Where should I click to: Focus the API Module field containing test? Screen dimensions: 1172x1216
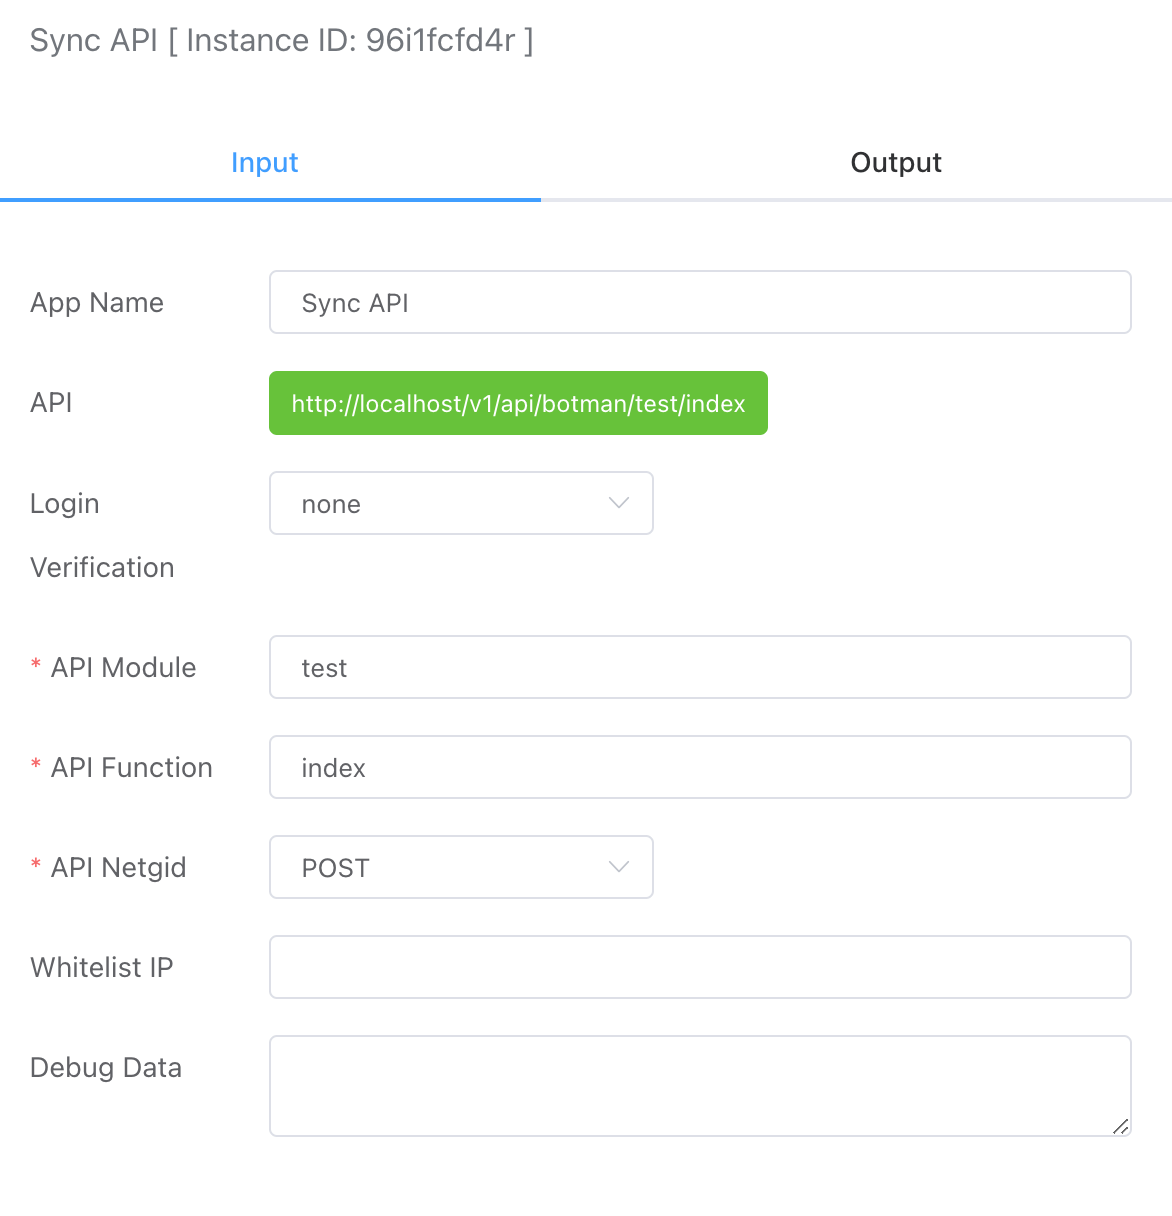700,668
